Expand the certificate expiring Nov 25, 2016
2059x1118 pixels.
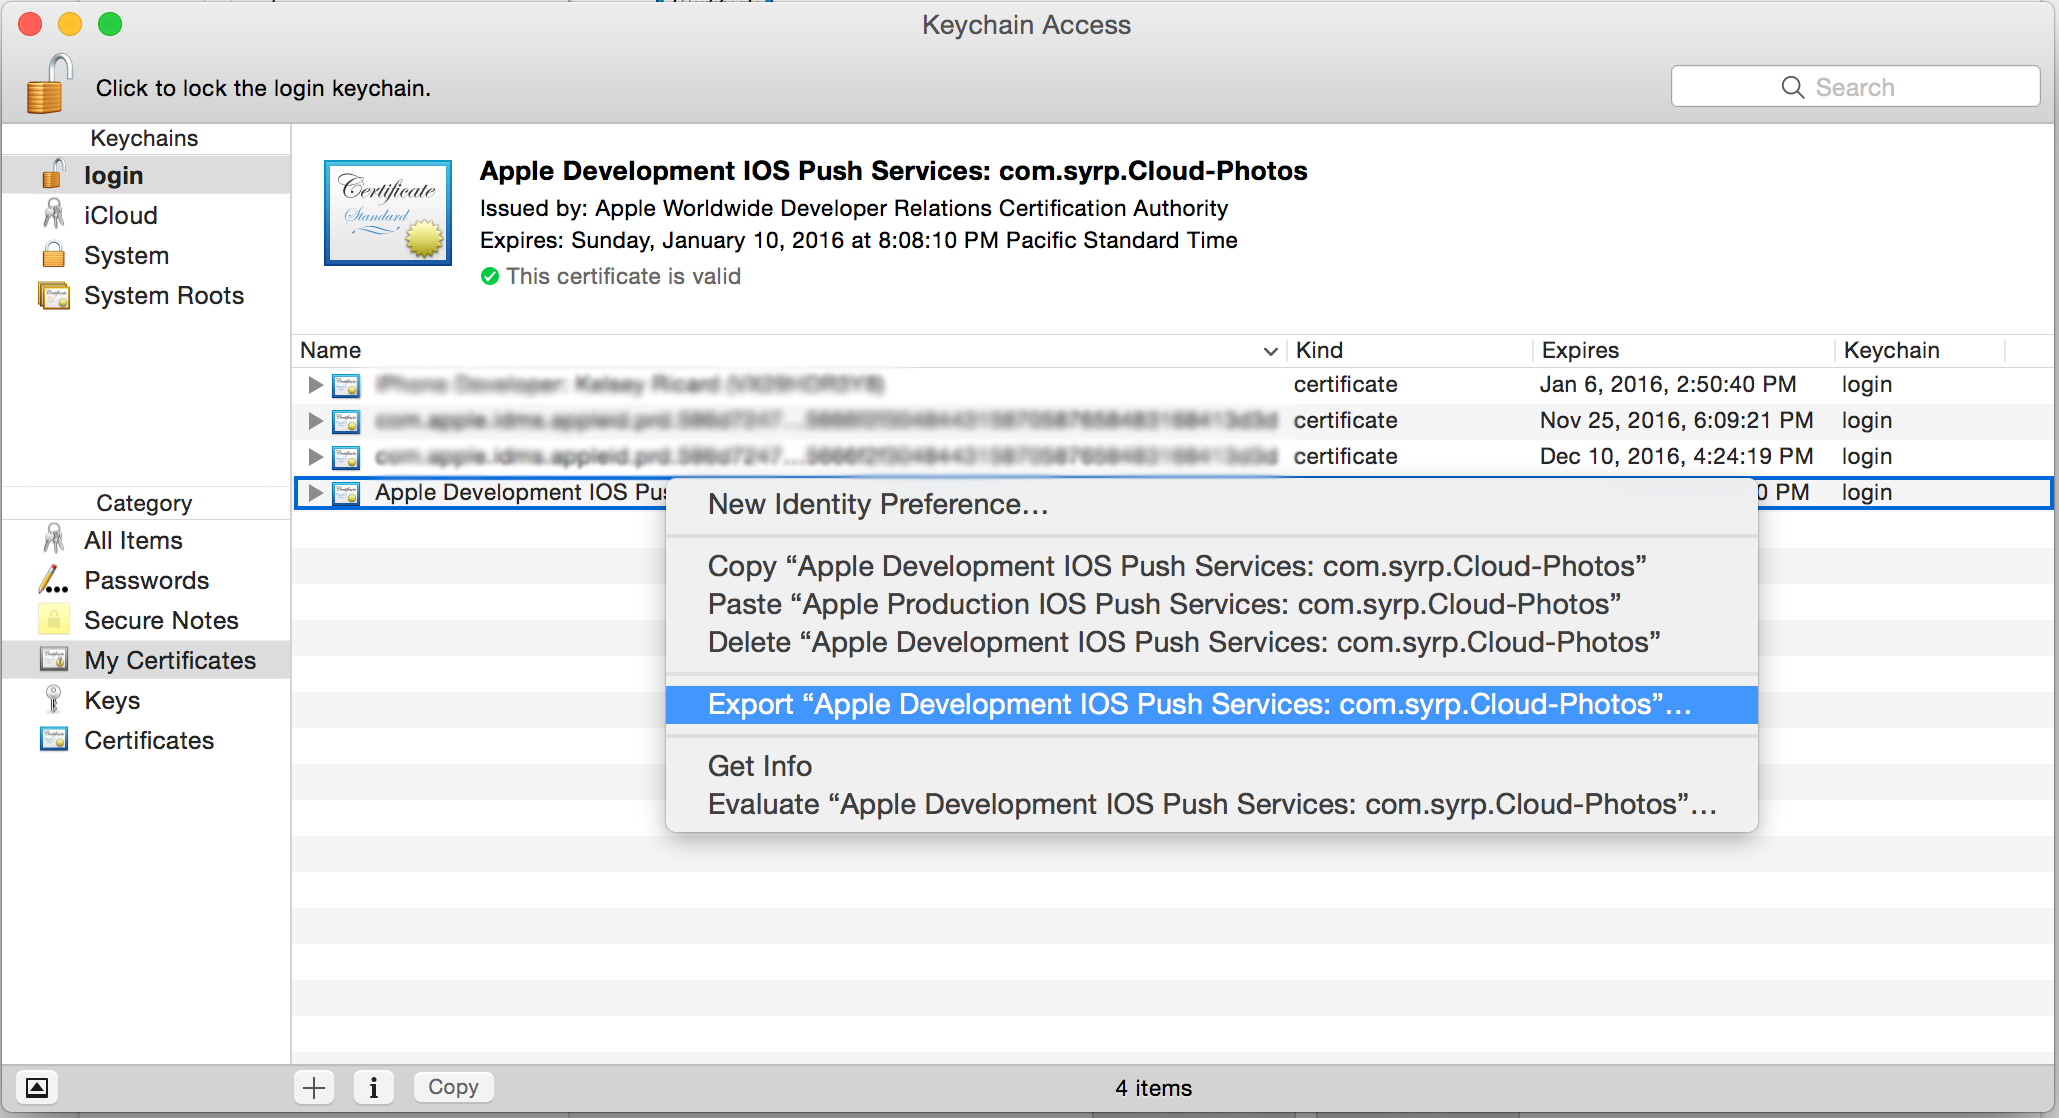click(x=315, y=421)
